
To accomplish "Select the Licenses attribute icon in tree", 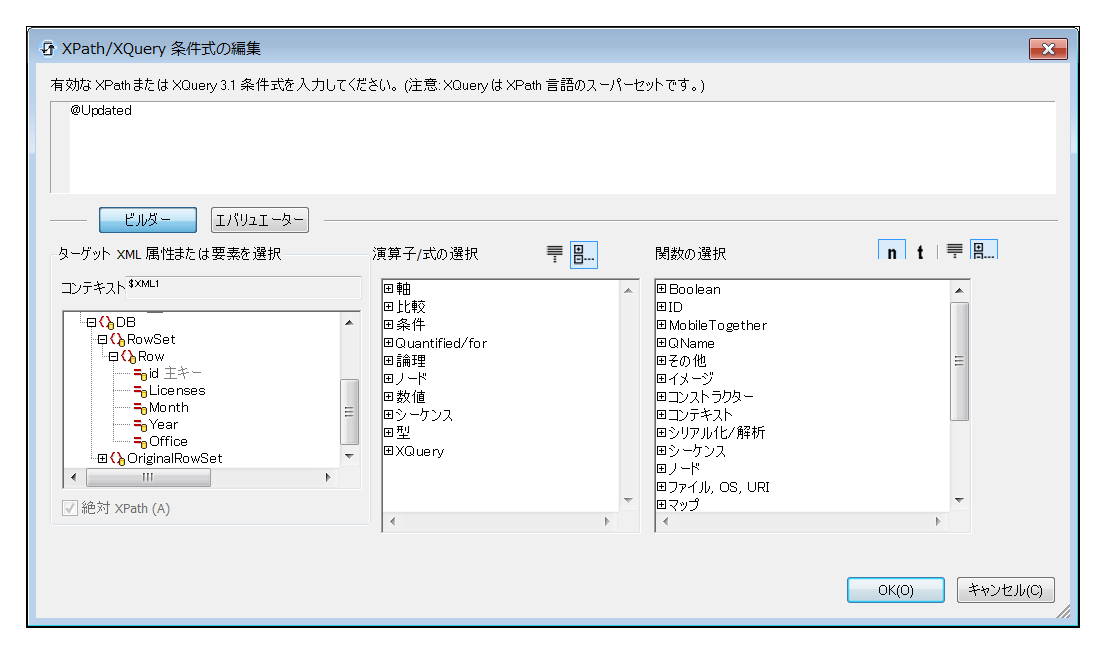I will (140, 391).
